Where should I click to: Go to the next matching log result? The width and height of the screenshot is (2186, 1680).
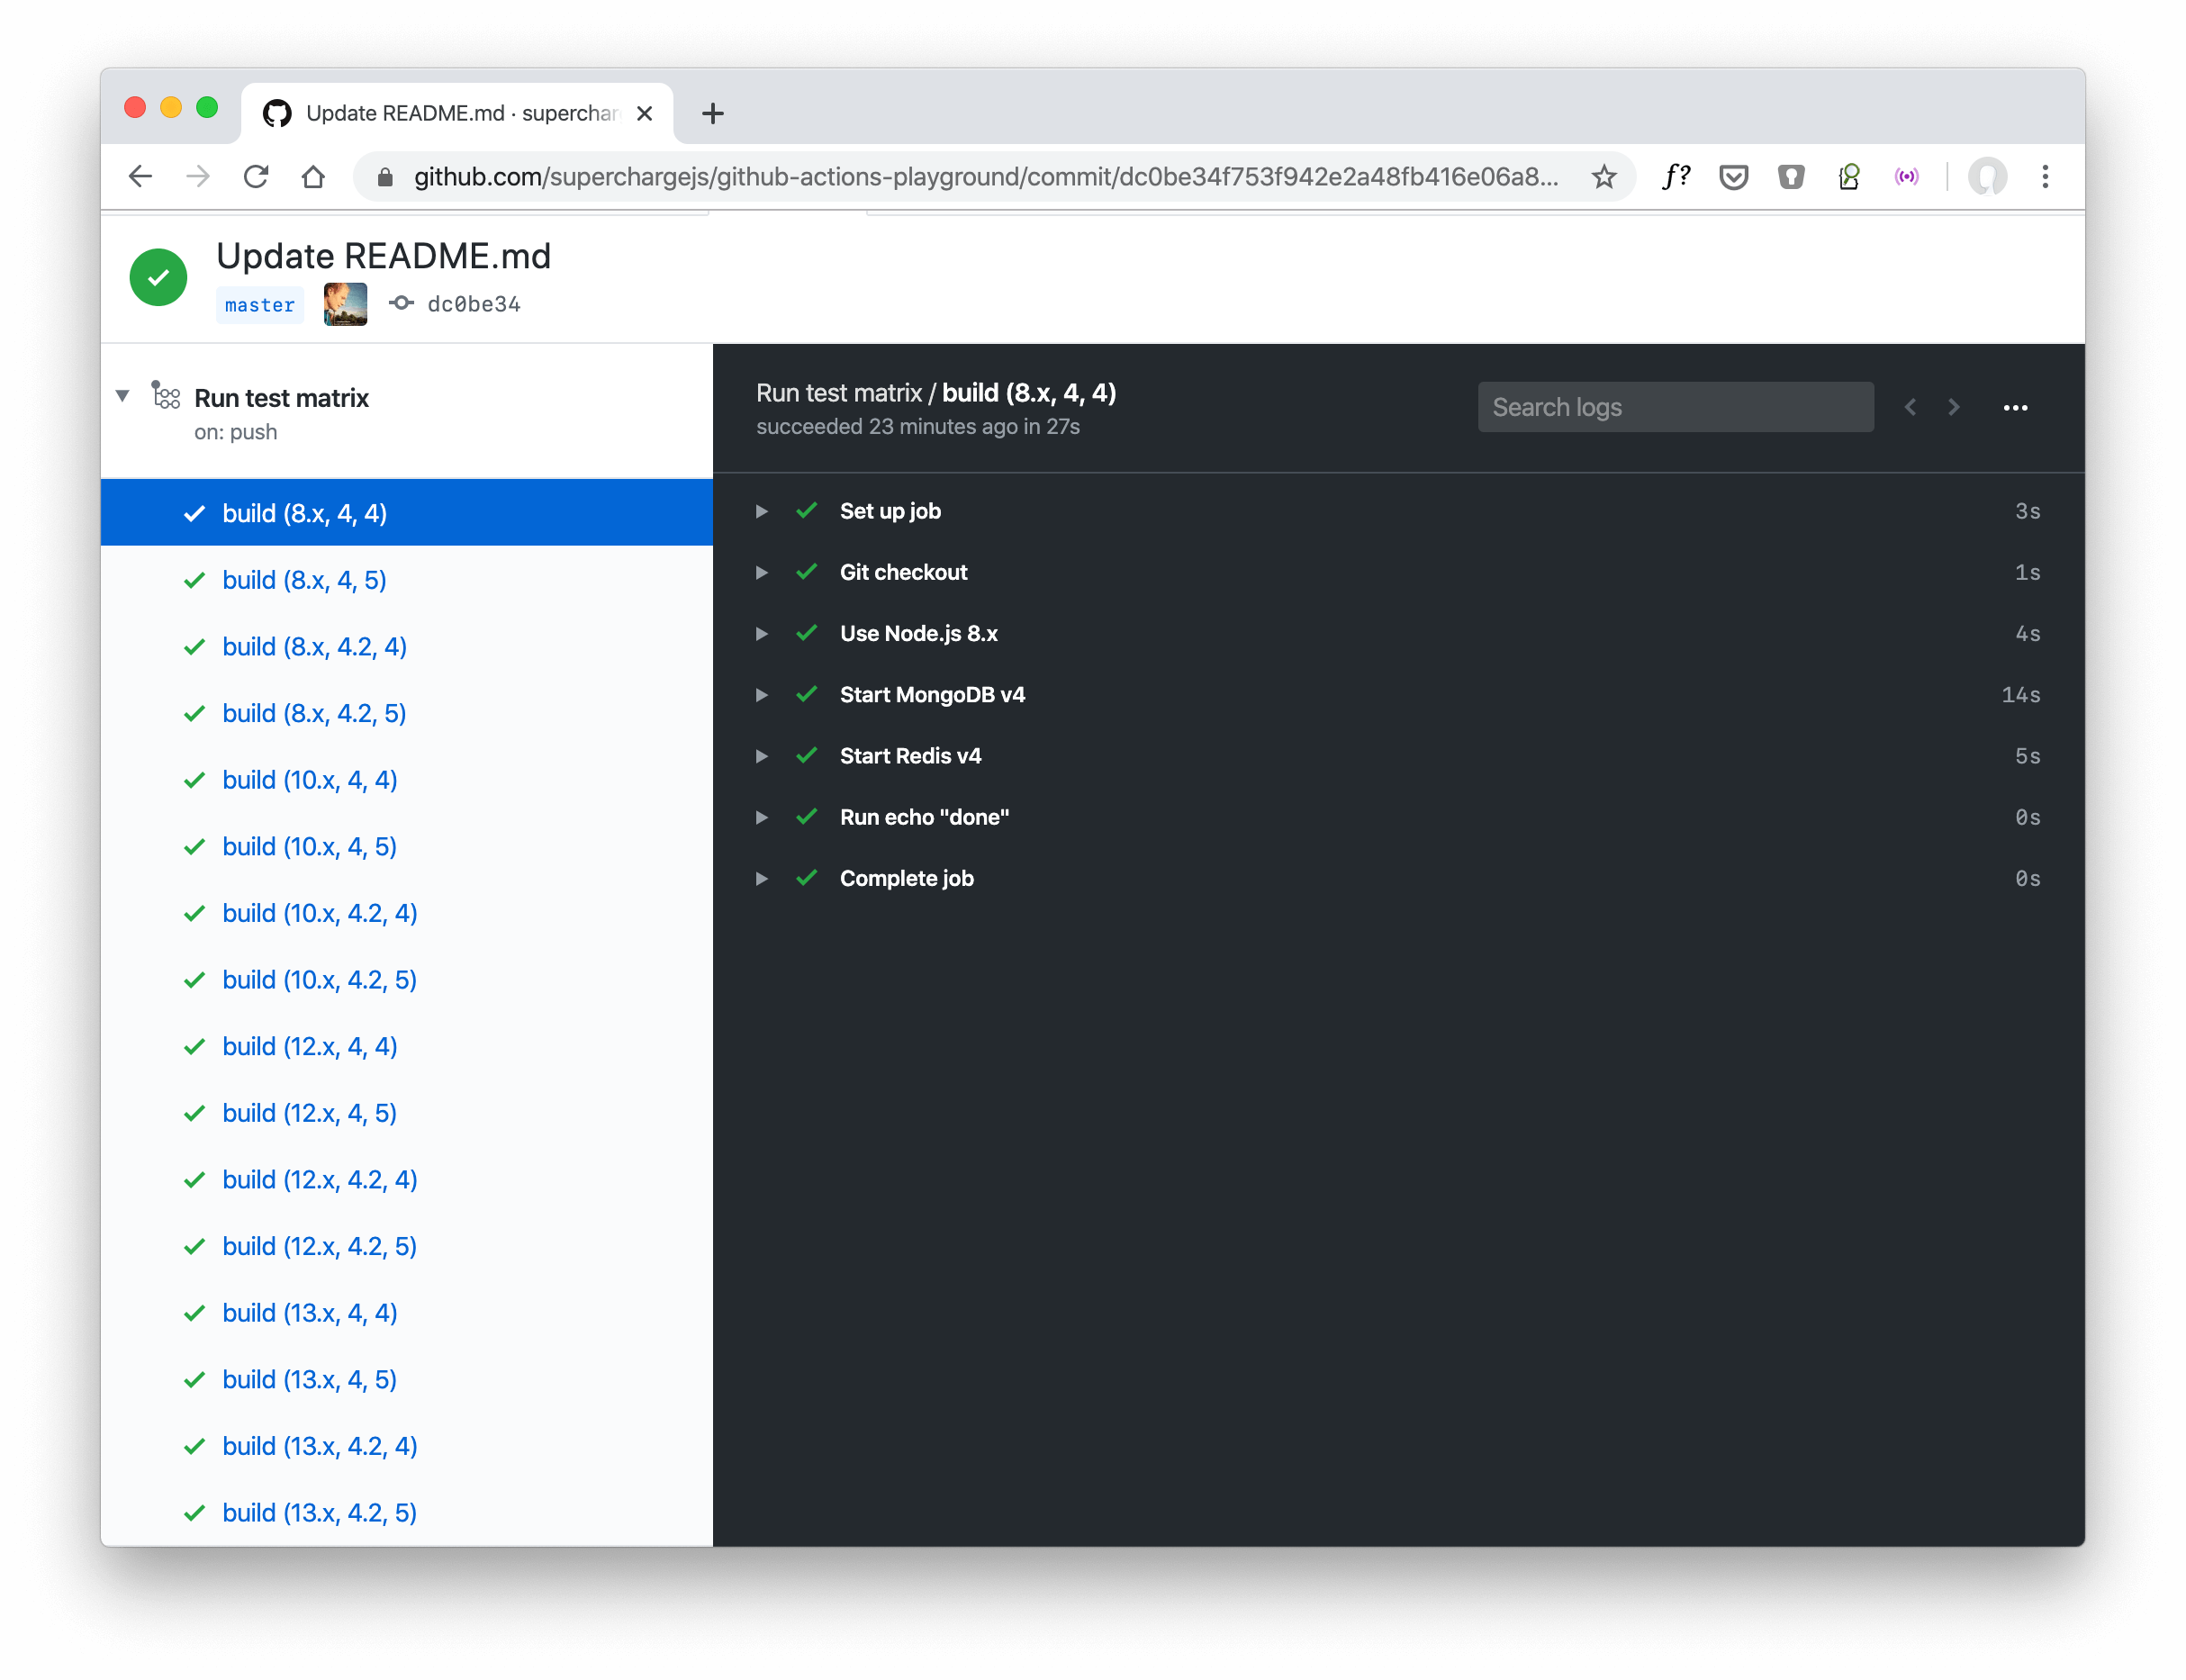(x=1952, y=407)
